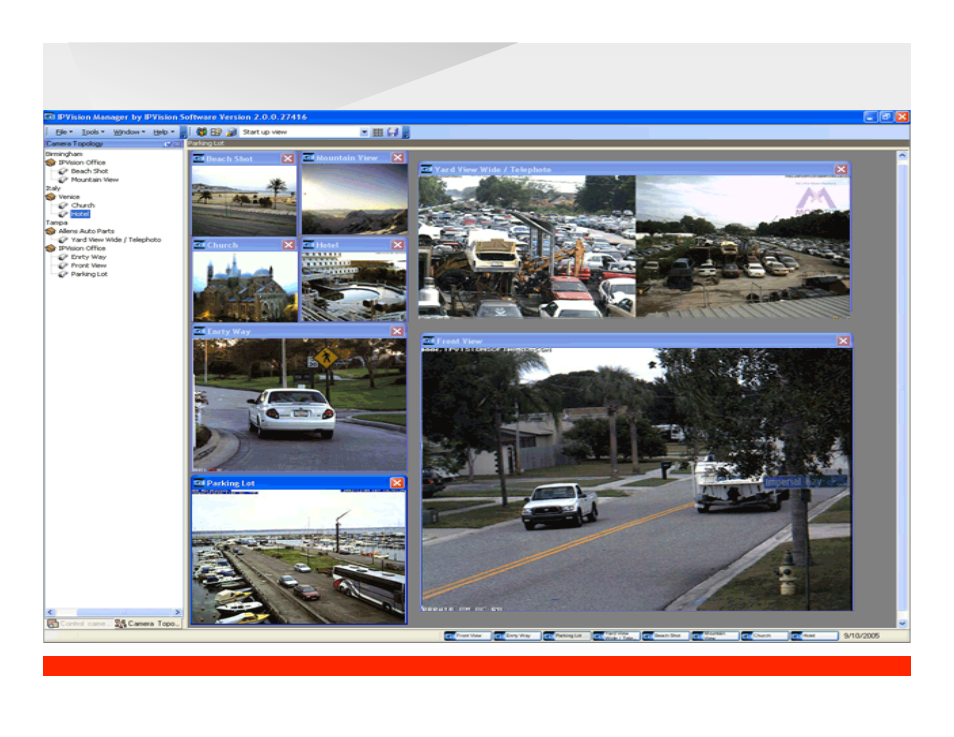The height and width of the screenshot is (737, 954).
Task: Select Mountain View camera in the tree
Action: coord(94,180)
